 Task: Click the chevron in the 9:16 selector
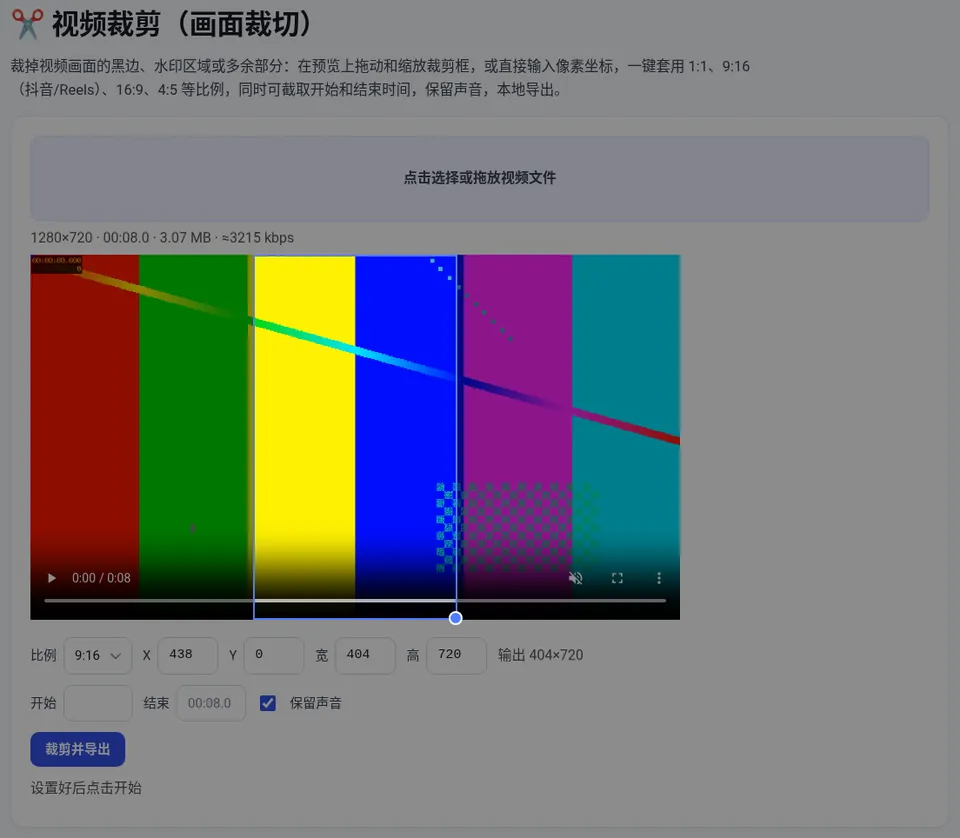point(115,656)
